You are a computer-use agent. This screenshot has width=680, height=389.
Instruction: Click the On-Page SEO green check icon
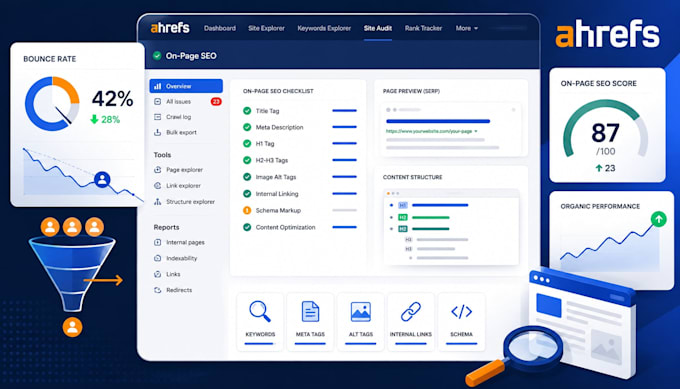pos(157,56)
